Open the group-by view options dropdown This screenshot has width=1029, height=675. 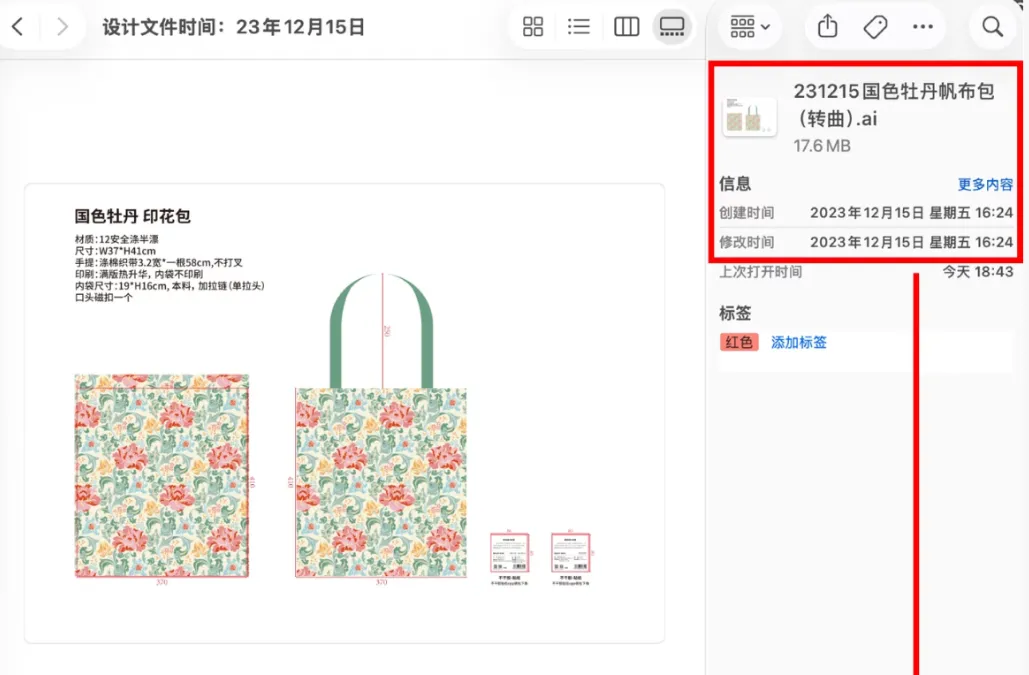click(x=750, y=27)
